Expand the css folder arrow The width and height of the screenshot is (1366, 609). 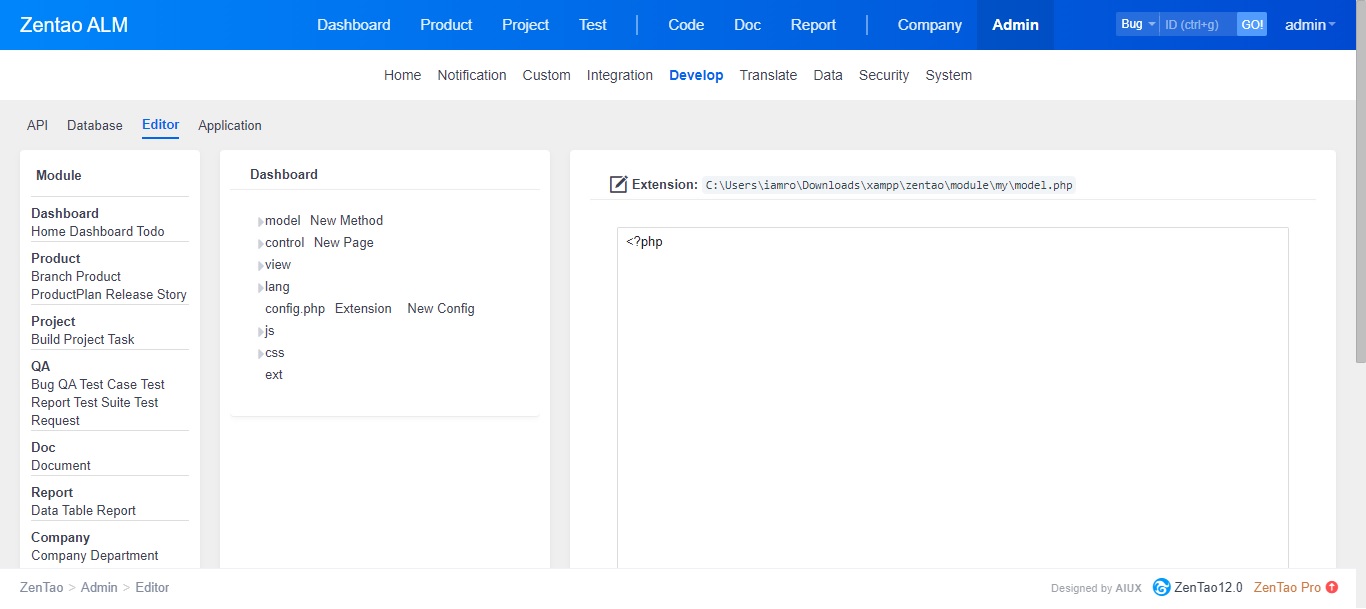coord(261,353)
